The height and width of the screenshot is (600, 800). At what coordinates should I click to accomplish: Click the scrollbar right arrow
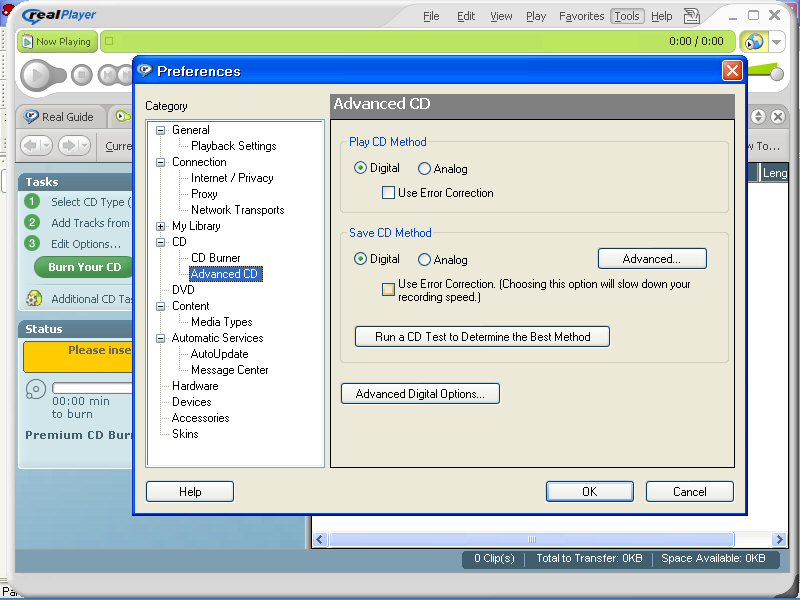click(779, 539)
